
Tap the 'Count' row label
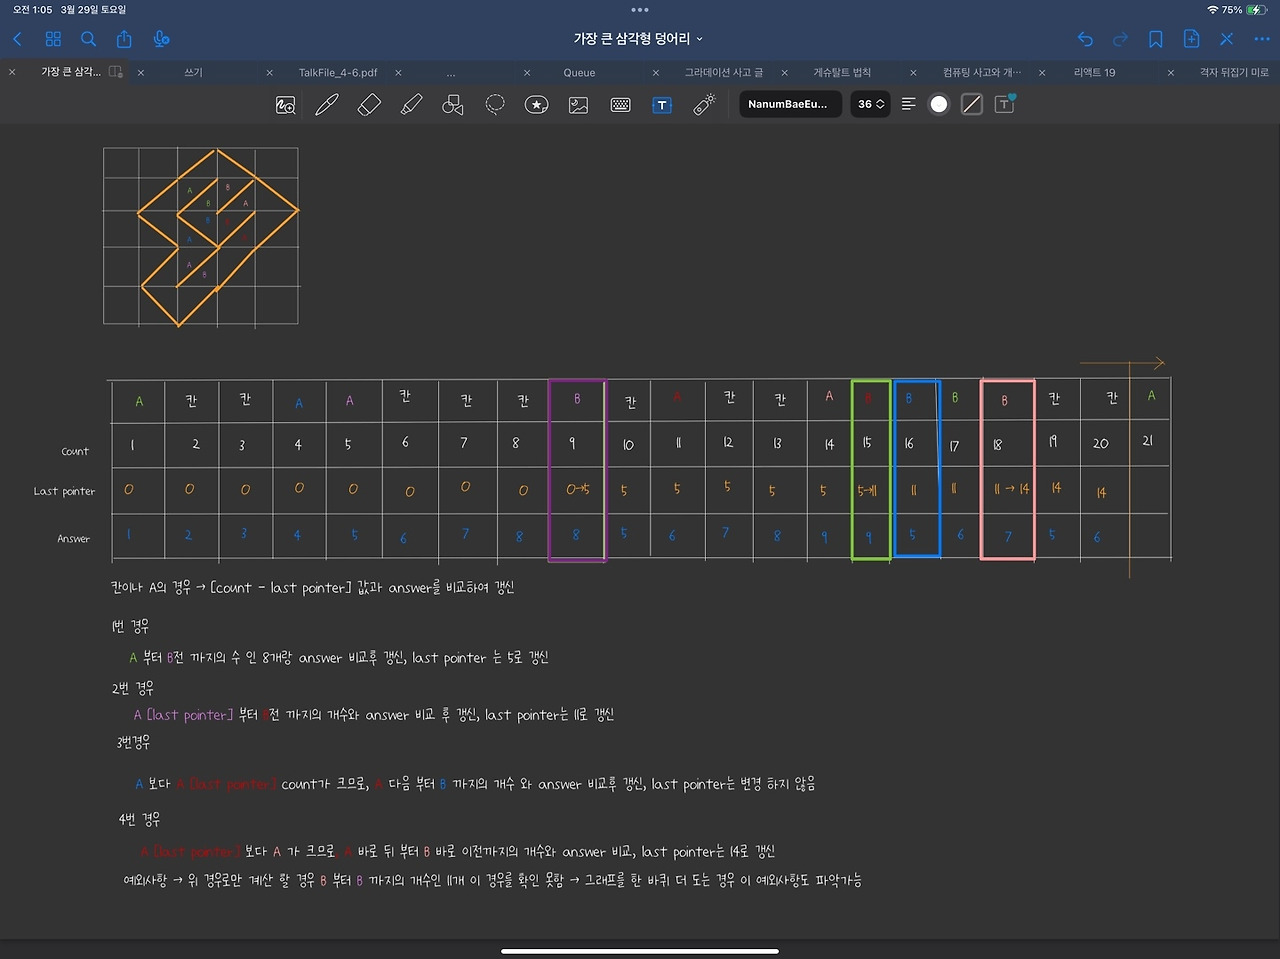pos(75,452)
